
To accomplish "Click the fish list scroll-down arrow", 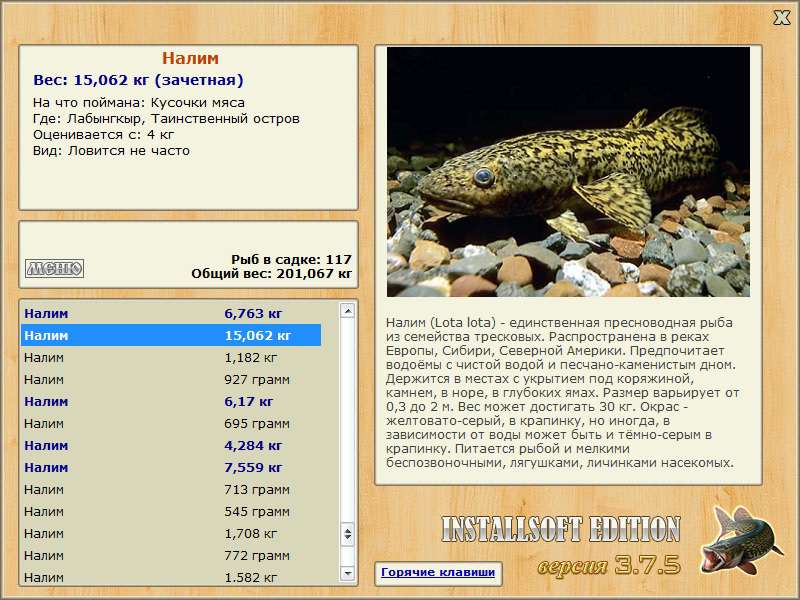I will click(347, 573).
